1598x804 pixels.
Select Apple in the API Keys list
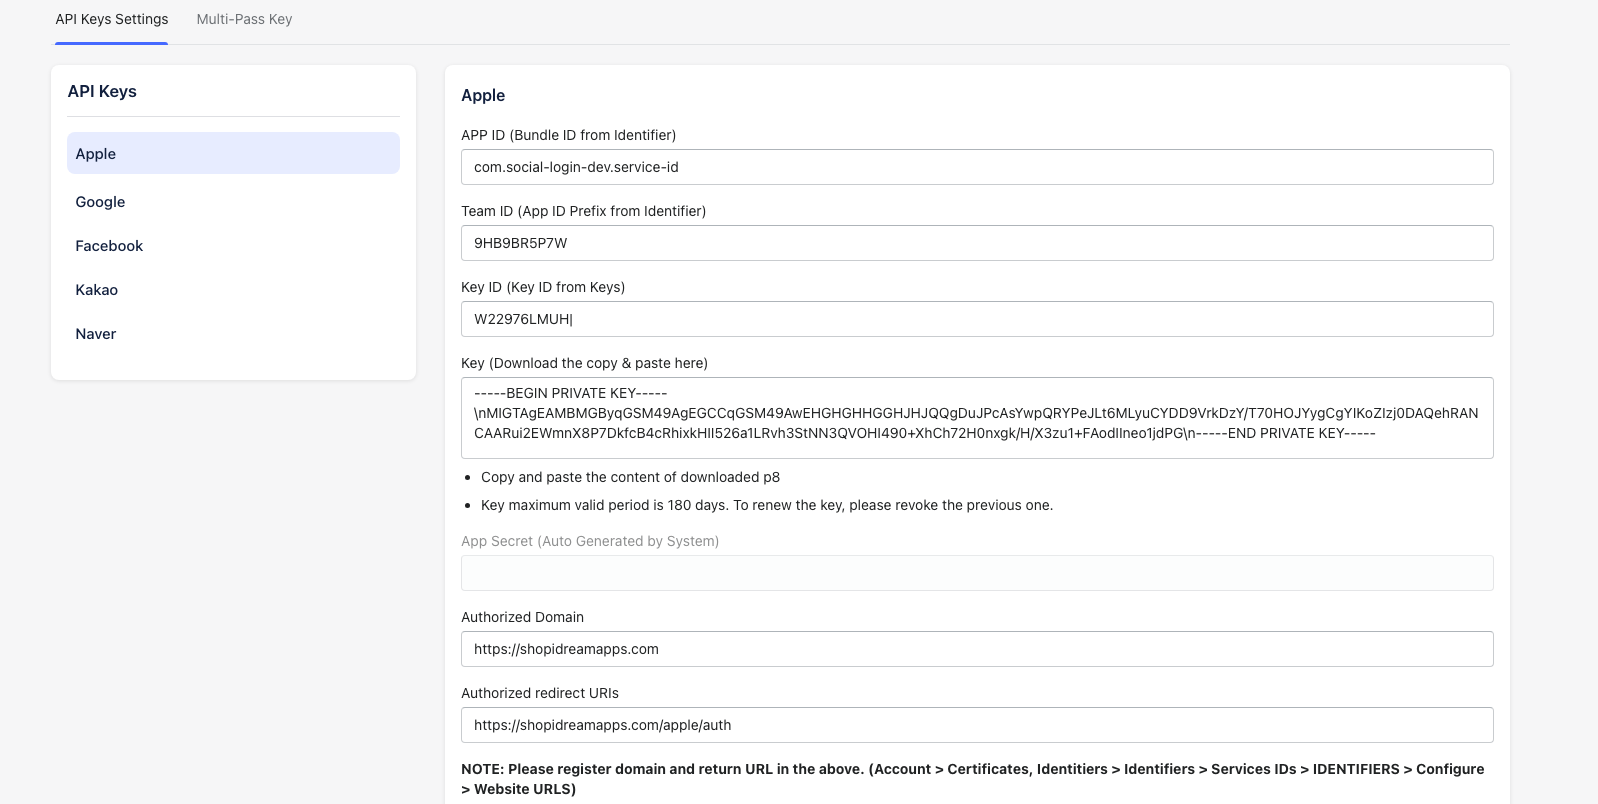[x=233, y=153]
